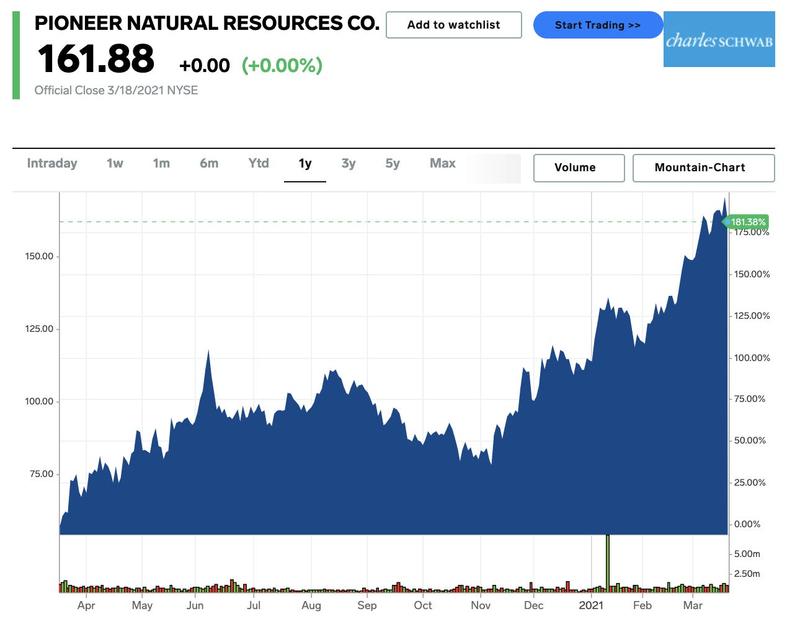Click Add to watchlist button

[x=454, y=25]
